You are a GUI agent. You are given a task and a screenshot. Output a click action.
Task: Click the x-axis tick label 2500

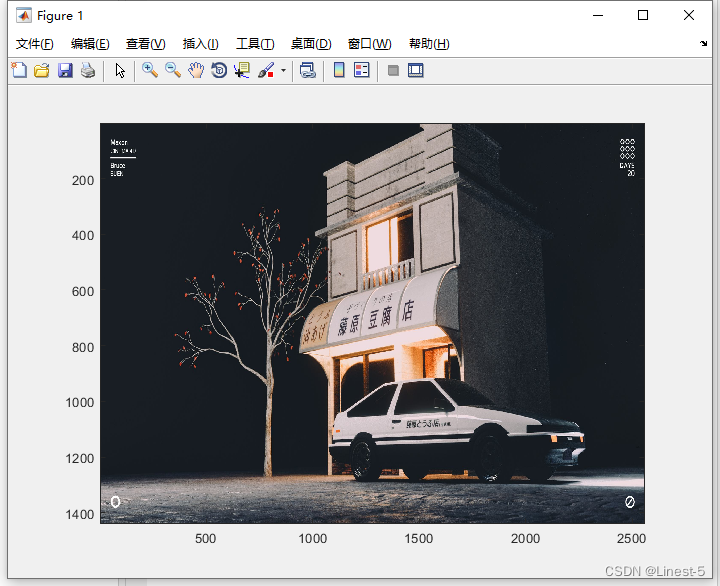(631, 538)
